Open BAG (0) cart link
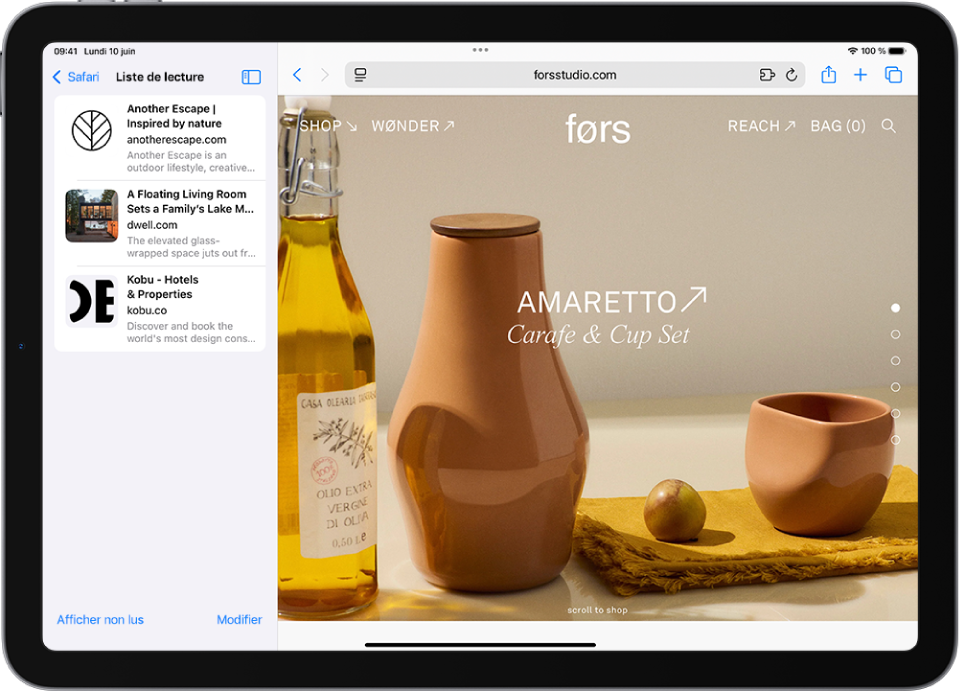 coord(837,126)
